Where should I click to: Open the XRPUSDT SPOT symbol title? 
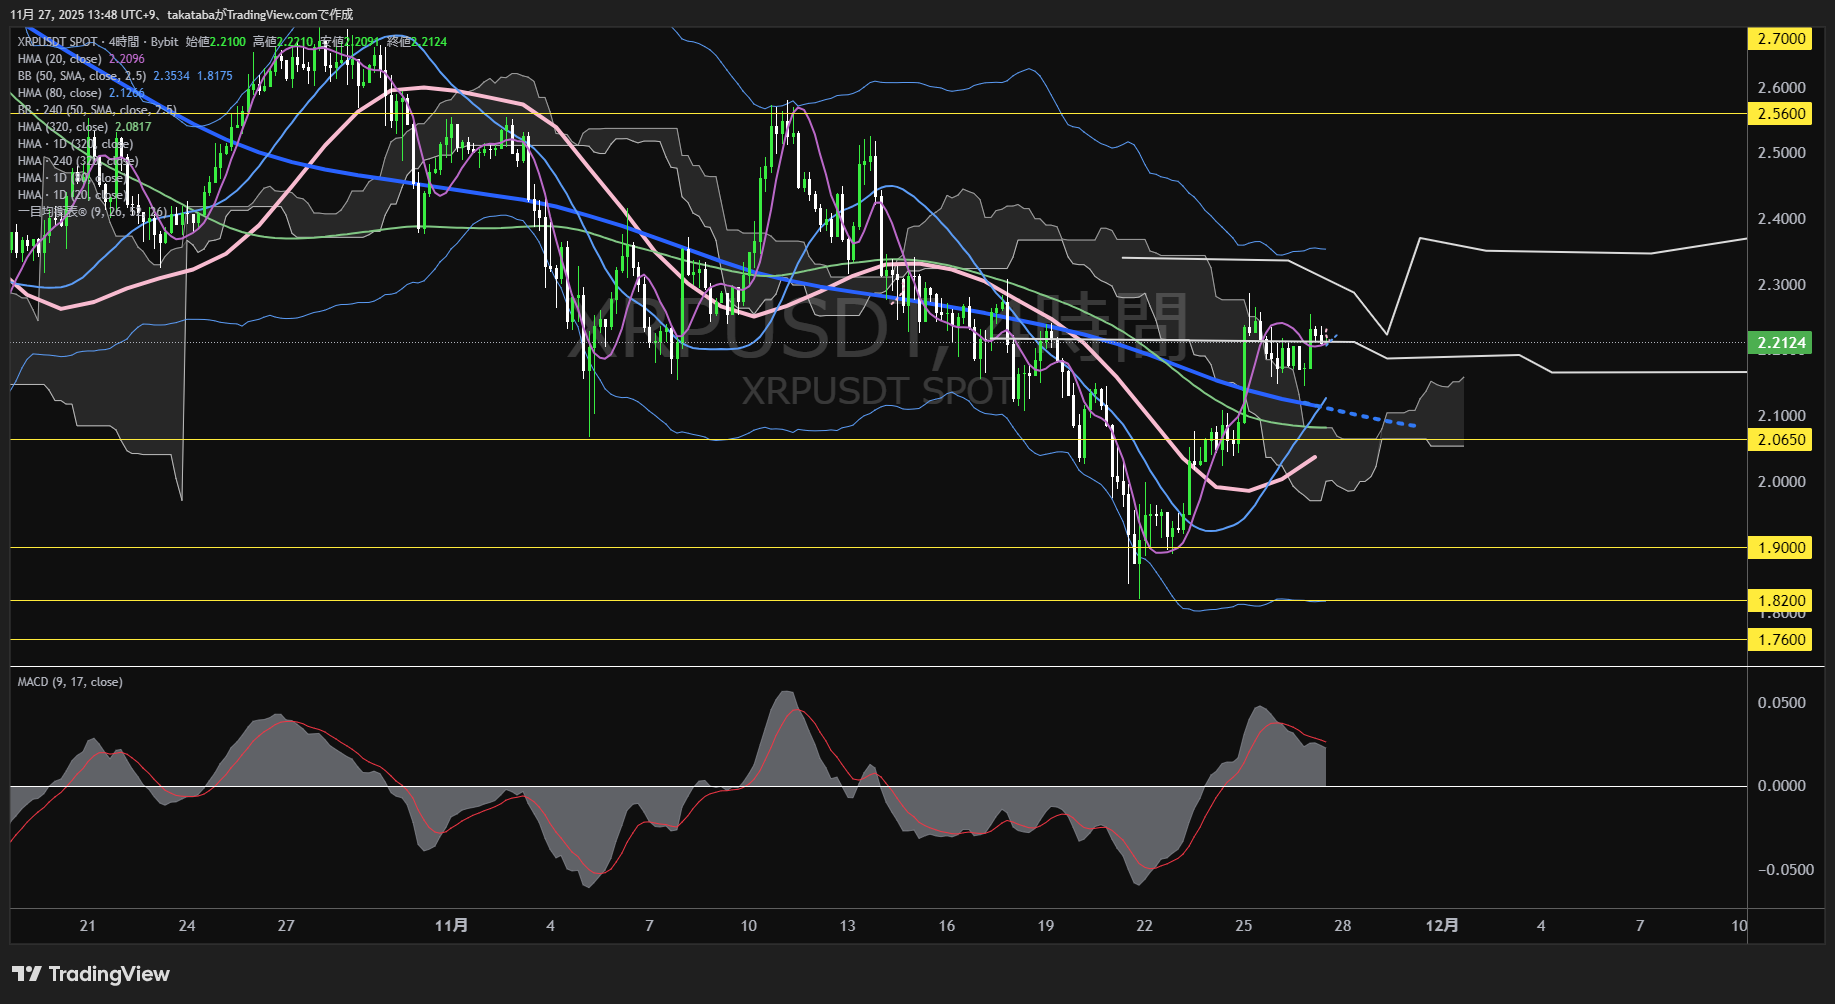[x=57, y=42]
